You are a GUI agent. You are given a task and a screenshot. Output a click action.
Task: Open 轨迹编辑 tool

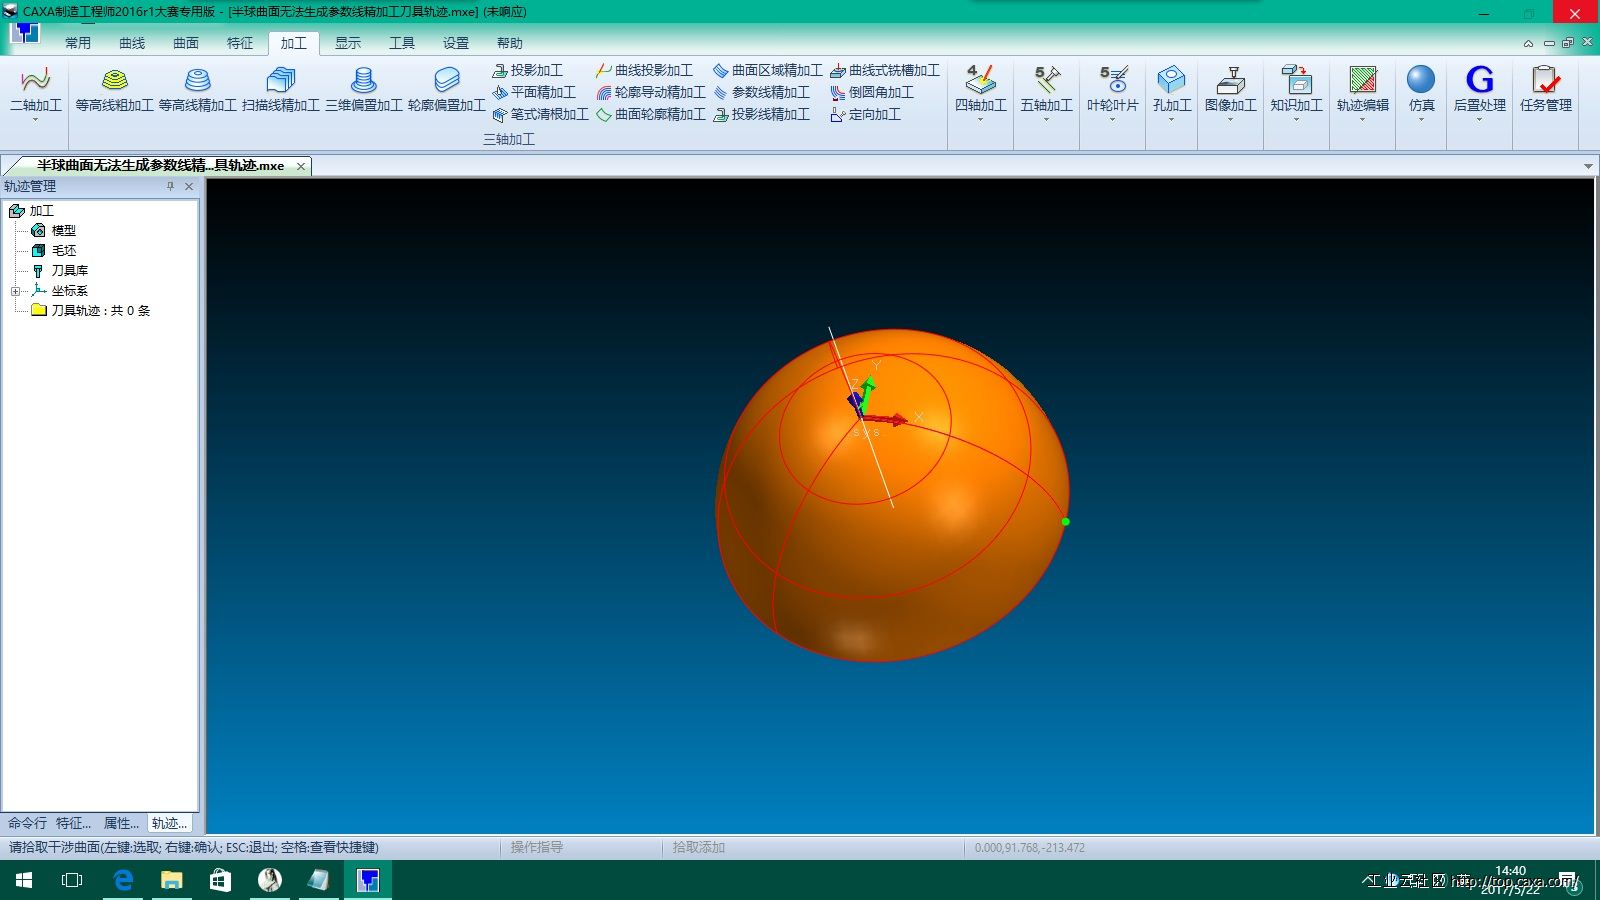[x=1362, y=91]
